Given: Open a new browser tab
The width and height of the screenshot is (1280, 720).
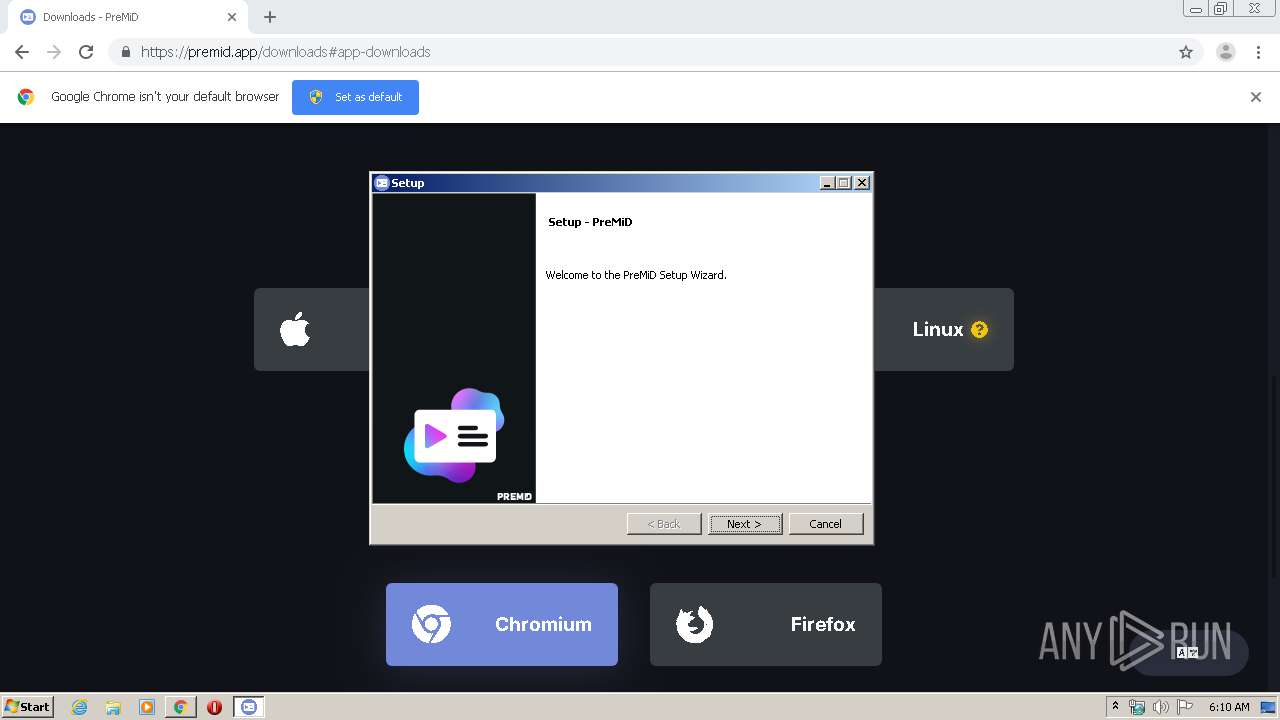Looking at the screenshot, I should (270, 17).
